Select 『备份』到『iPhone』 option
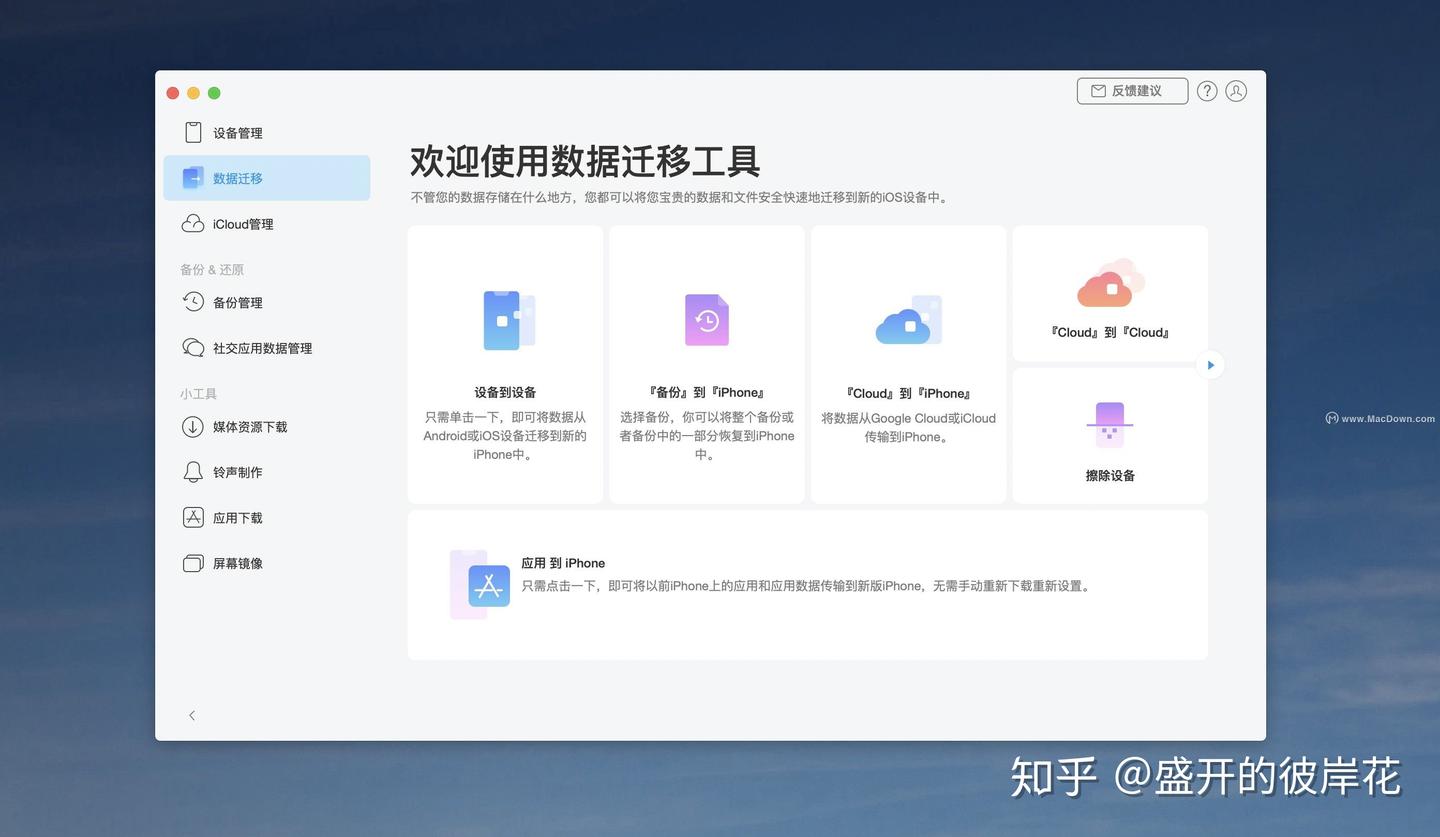Image resolution: width=1440 pixels, height=837 pixels. (706, 363)
